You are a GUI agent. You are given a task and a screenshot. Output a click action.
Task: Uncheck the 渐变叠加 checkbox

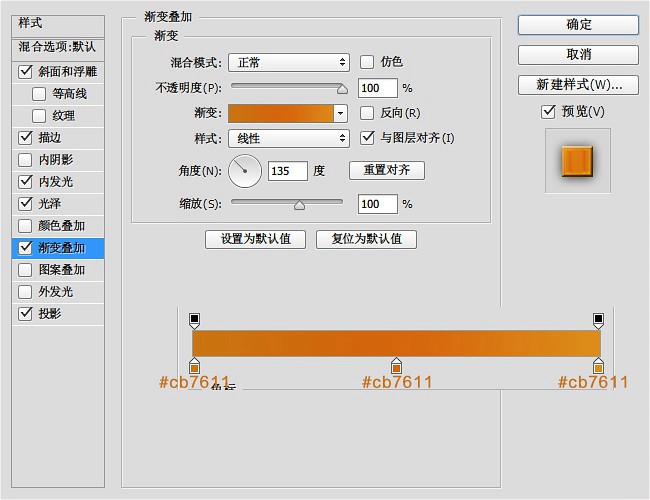(25, 248)
